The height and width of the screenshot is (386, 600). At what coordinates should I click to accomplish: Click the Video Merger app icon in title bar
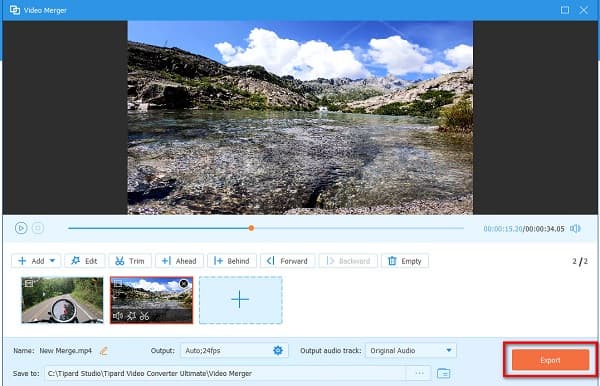tap(15, 10)
